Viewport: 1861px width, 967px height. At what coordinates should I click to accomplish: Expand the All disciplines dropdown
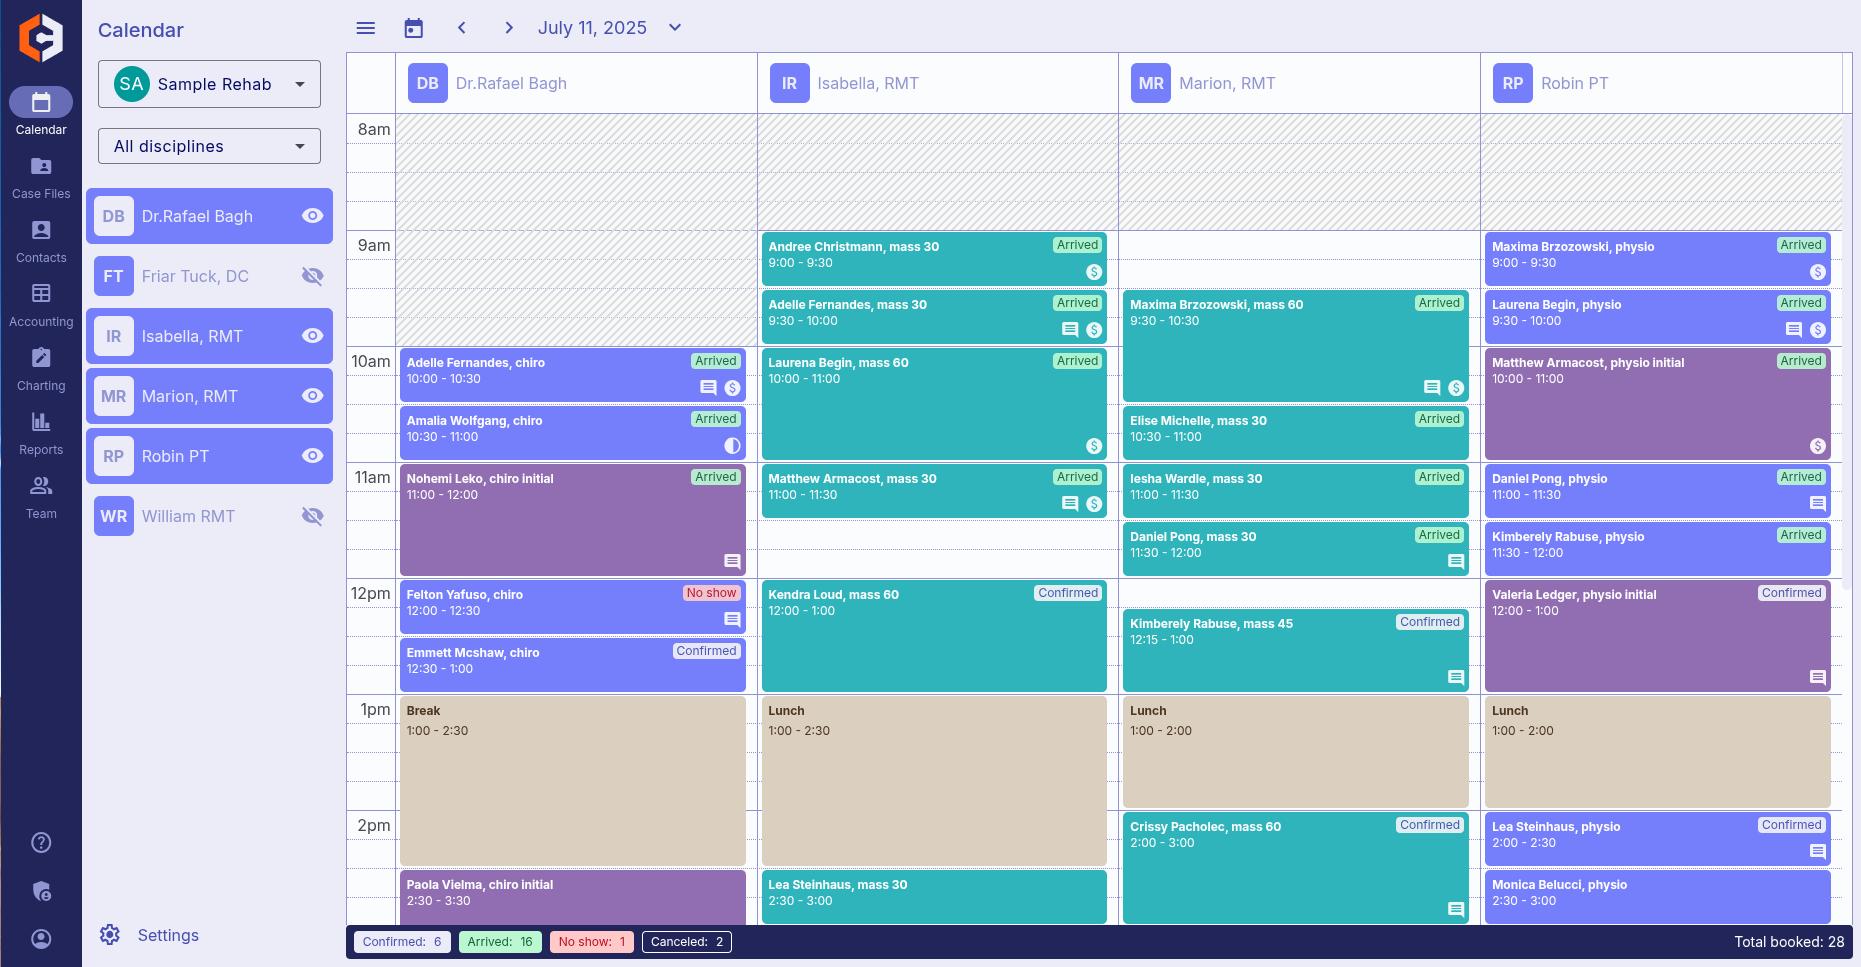pyautogui.click(x=209, y=146)
